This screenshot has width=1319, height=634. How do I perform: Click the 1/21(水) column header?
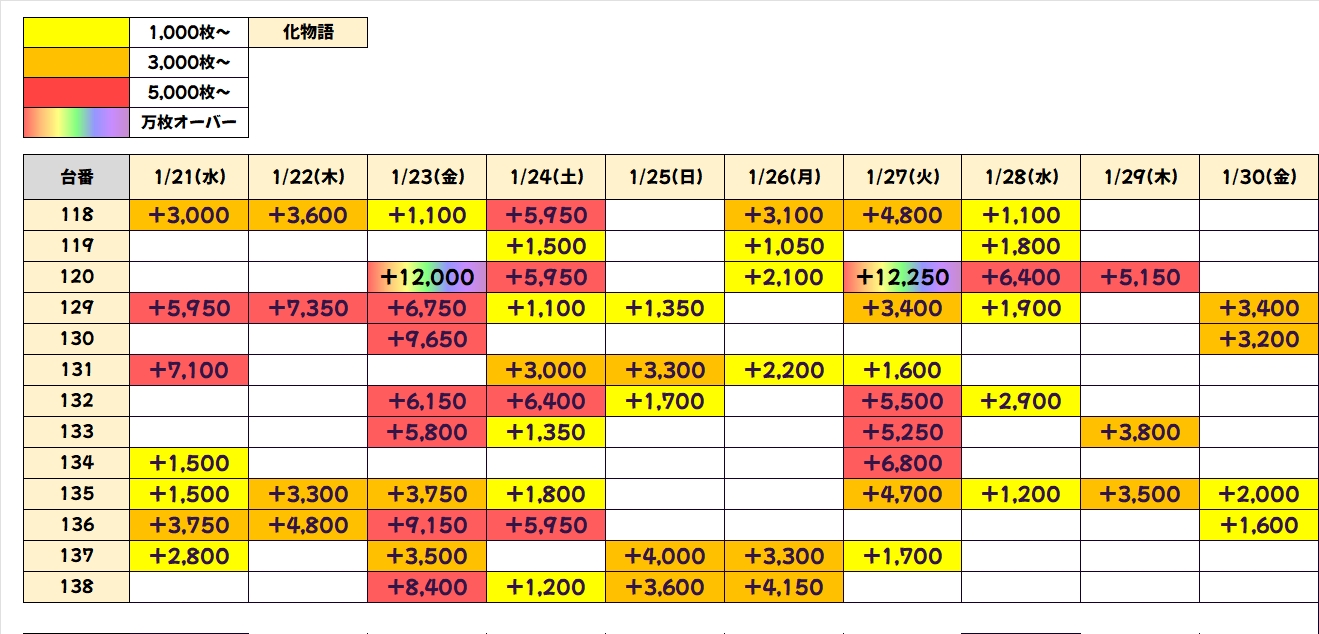(x=189, y=178)
